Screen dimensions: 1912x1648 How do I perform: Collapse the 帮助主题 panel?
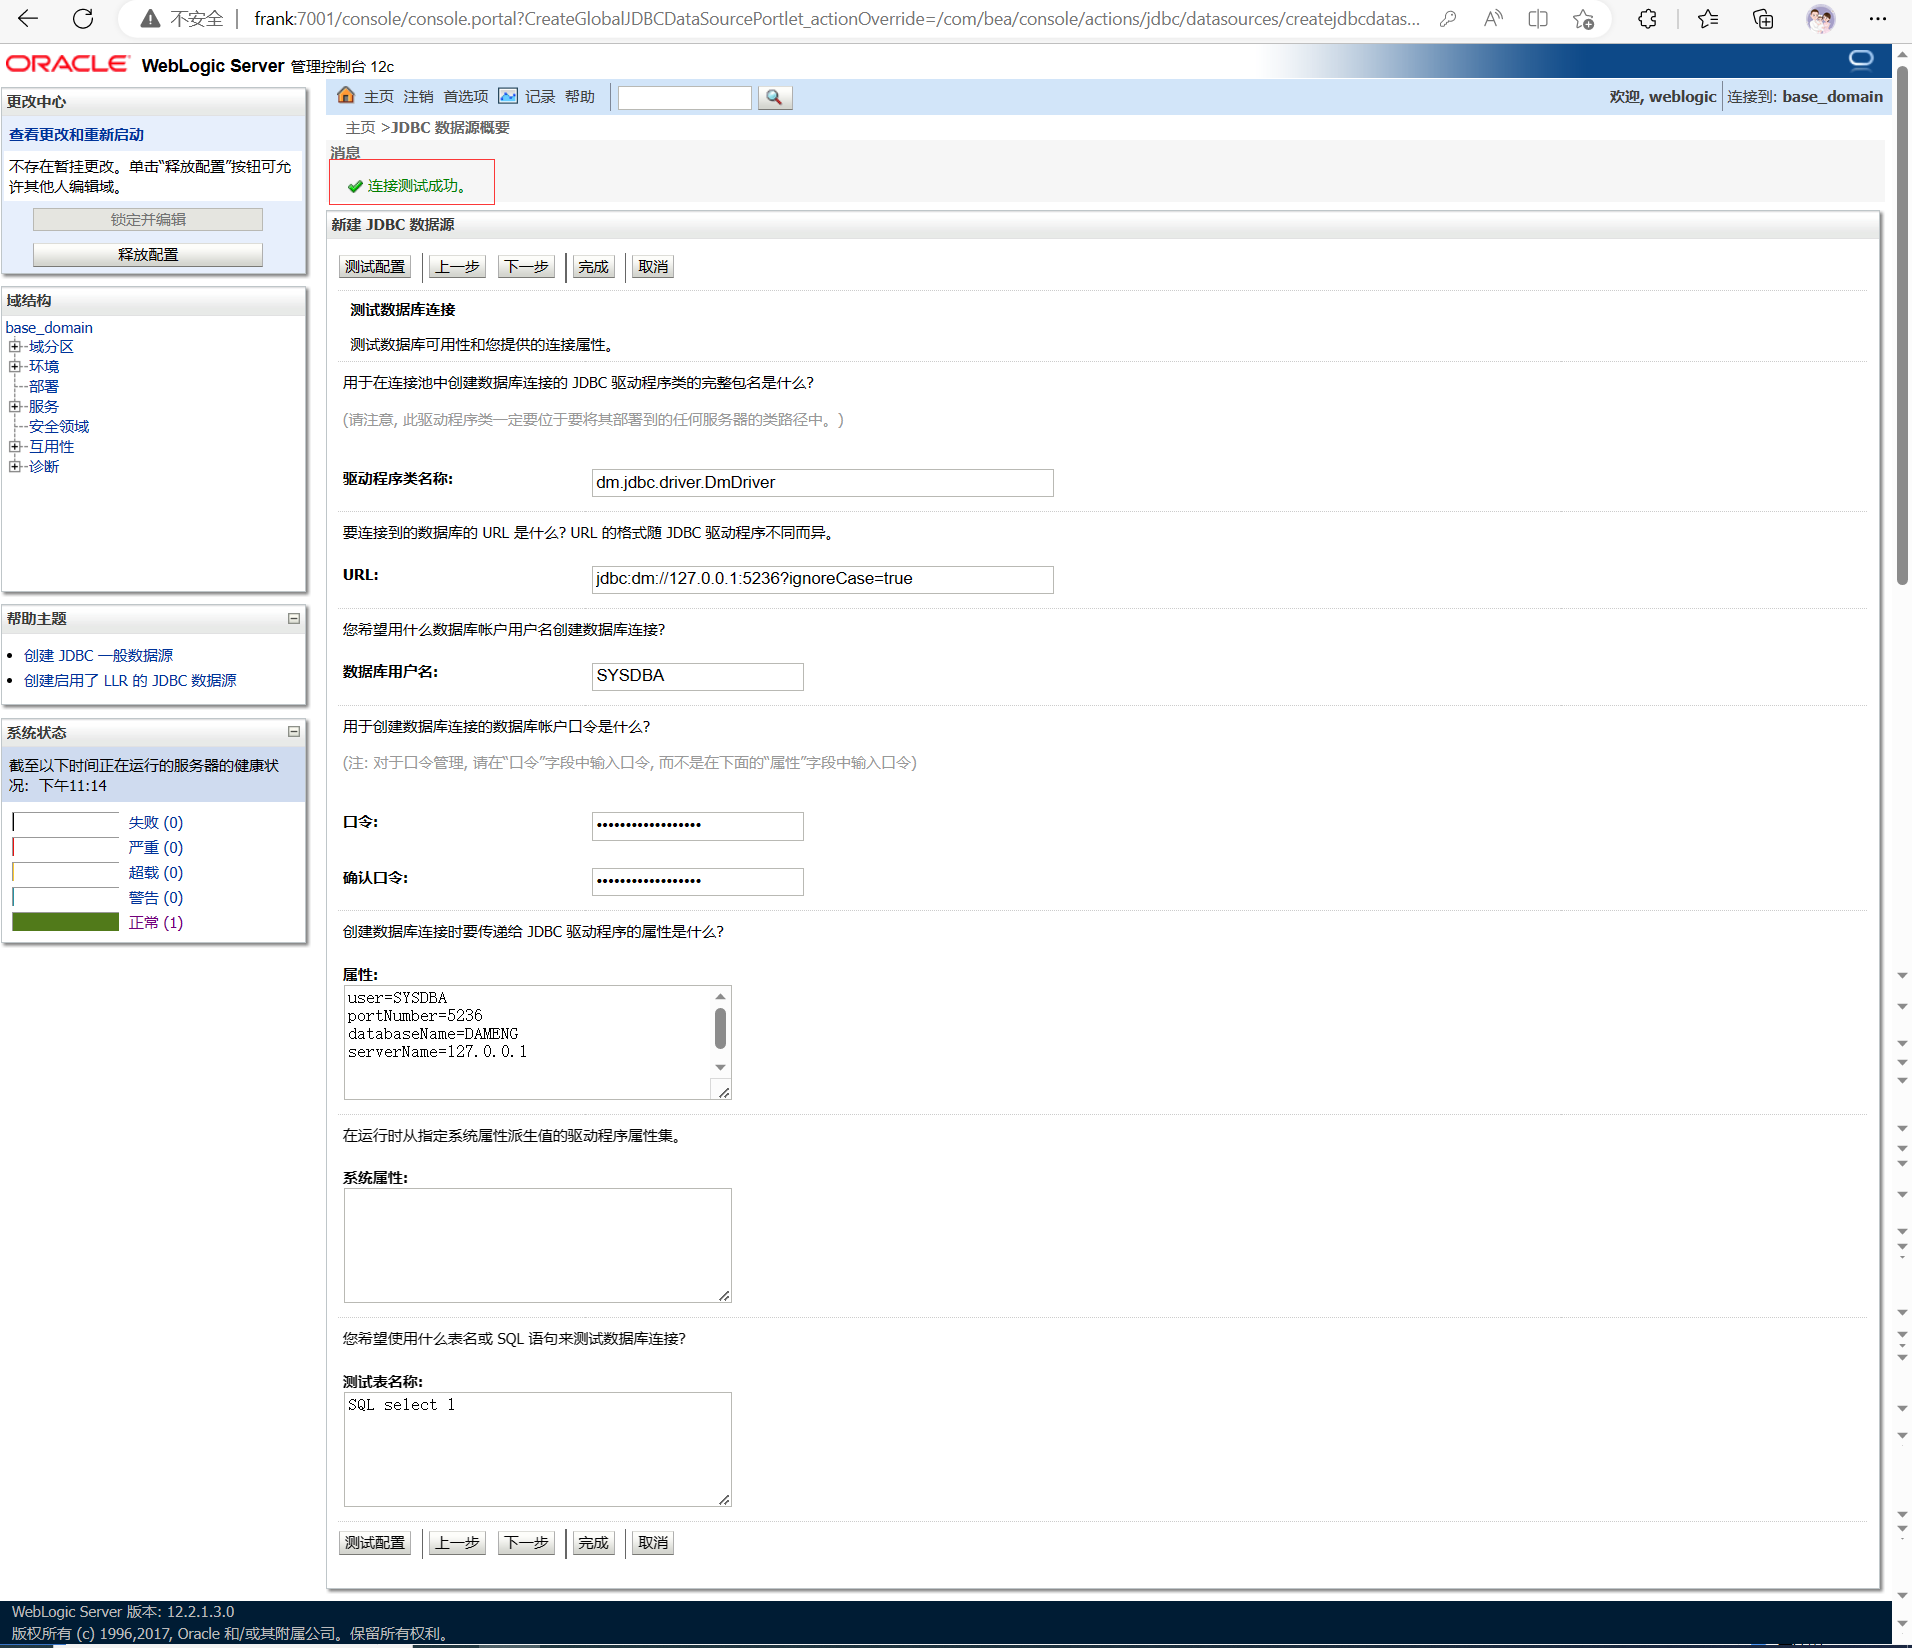click(294, 619)
